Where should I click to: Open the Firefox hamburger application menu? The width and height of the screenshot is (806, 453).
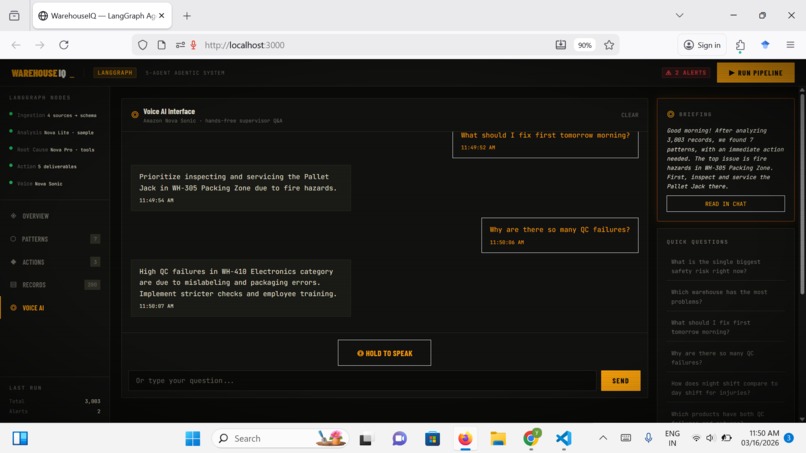tap(790, 45)
